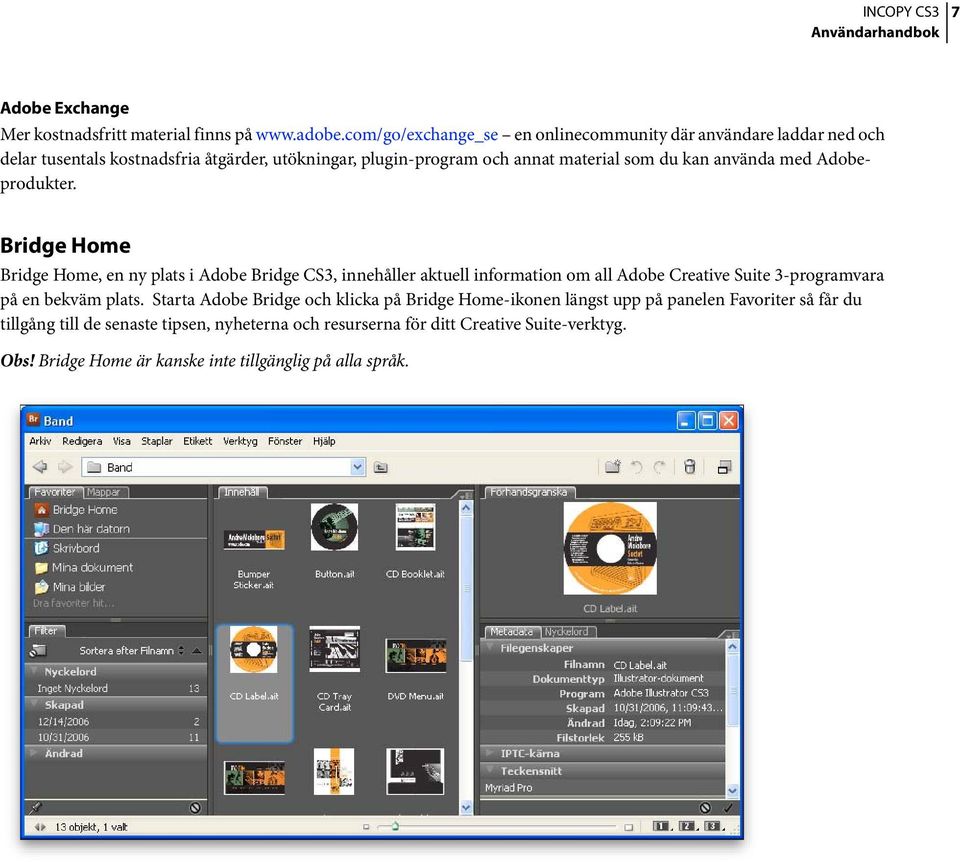Image resolution: width=960 pixels, height=862 pixels.
Task: Click the Bridge Home house icon
Action: pyautogui.click(x=41, y=509)
